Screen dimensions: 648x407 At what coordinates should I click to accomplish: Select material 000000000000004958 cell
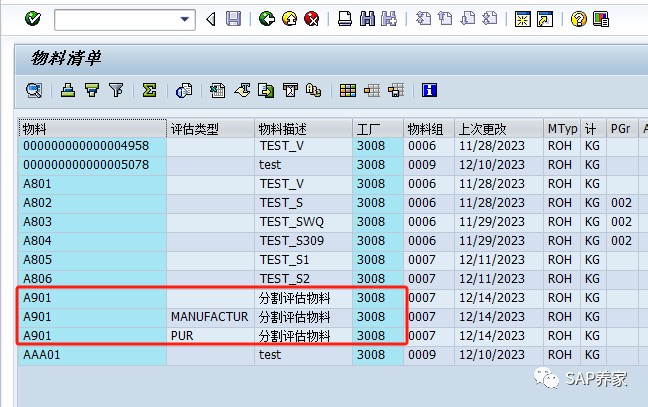pyautogui.click(x=92, y=146)
